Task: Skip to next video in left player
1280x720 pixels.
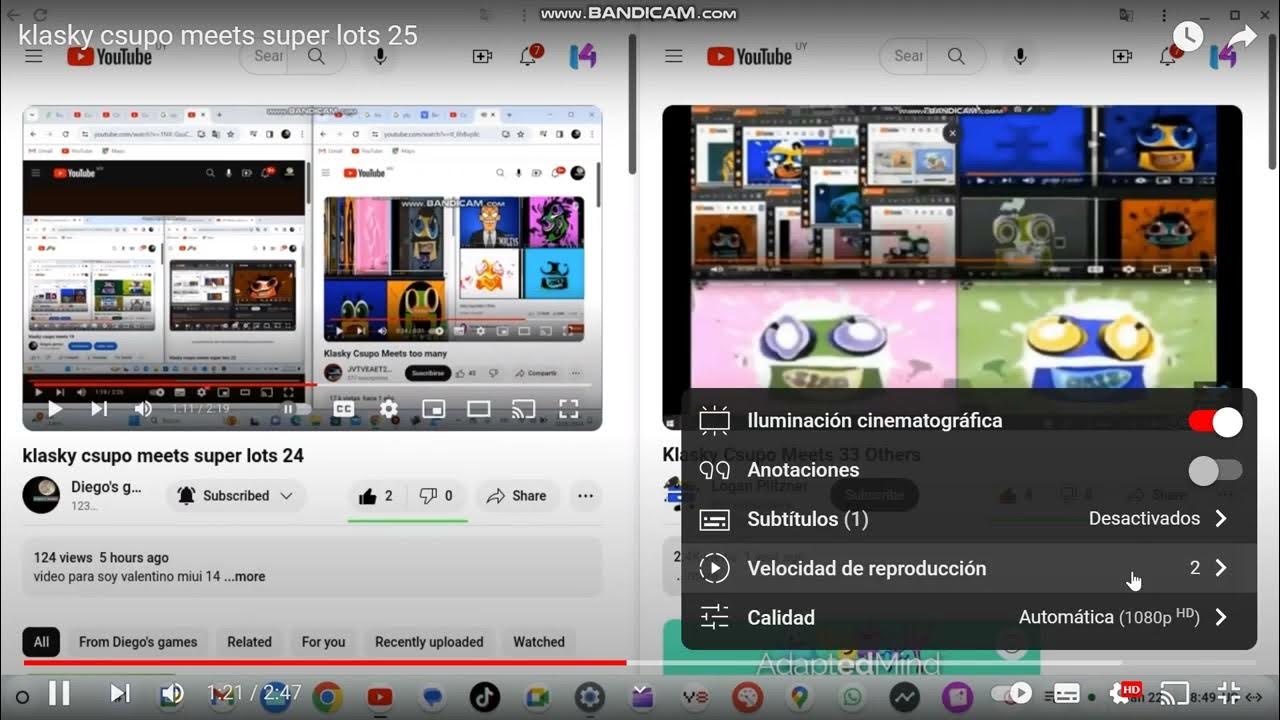Action: click(99, 409)
